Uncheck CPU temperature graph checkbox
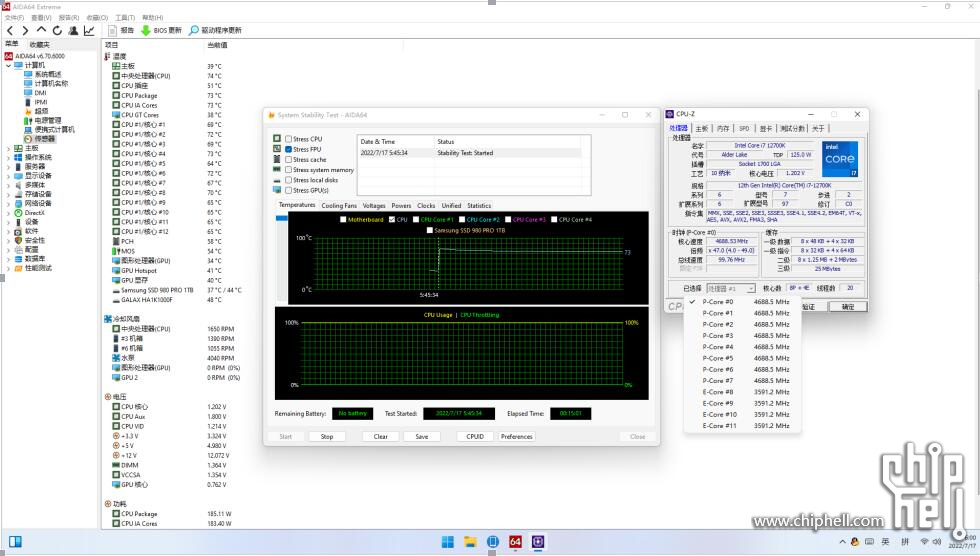 click(392, 219)
